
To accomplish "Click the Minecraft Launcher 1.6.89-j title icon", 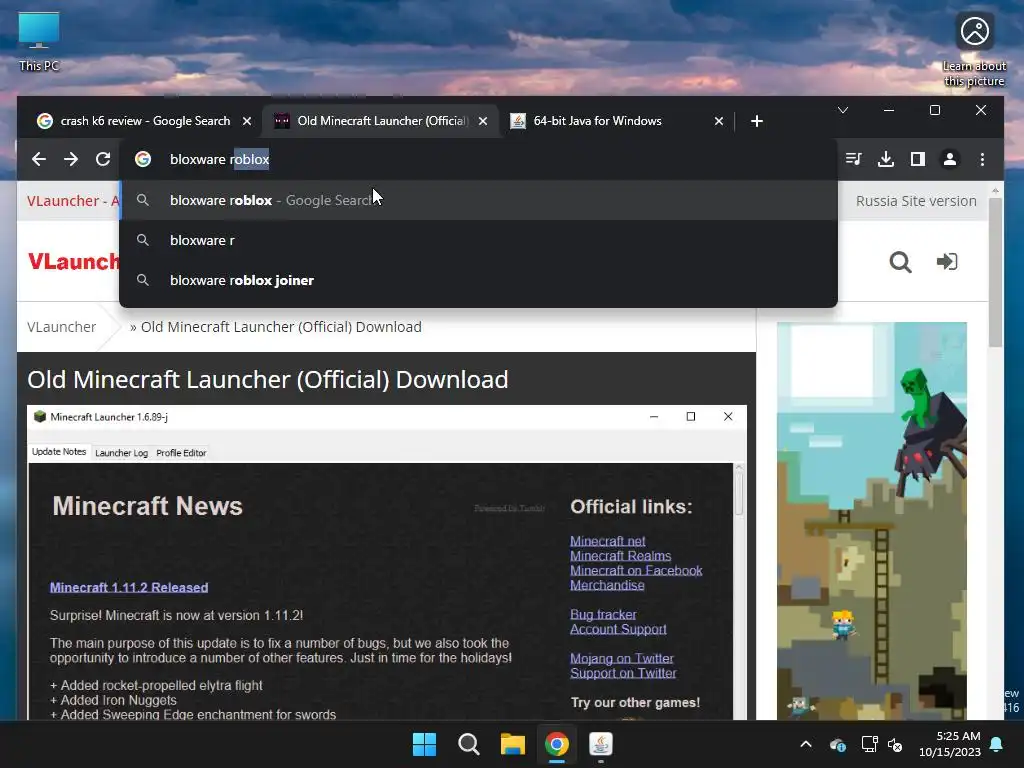I will [40, 417].
